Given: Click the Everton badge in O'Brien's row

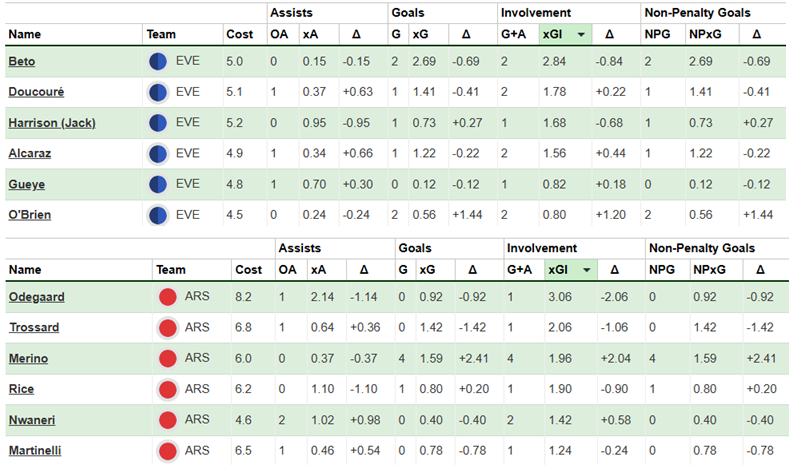Looking at the screenshot, I should 157,215.
